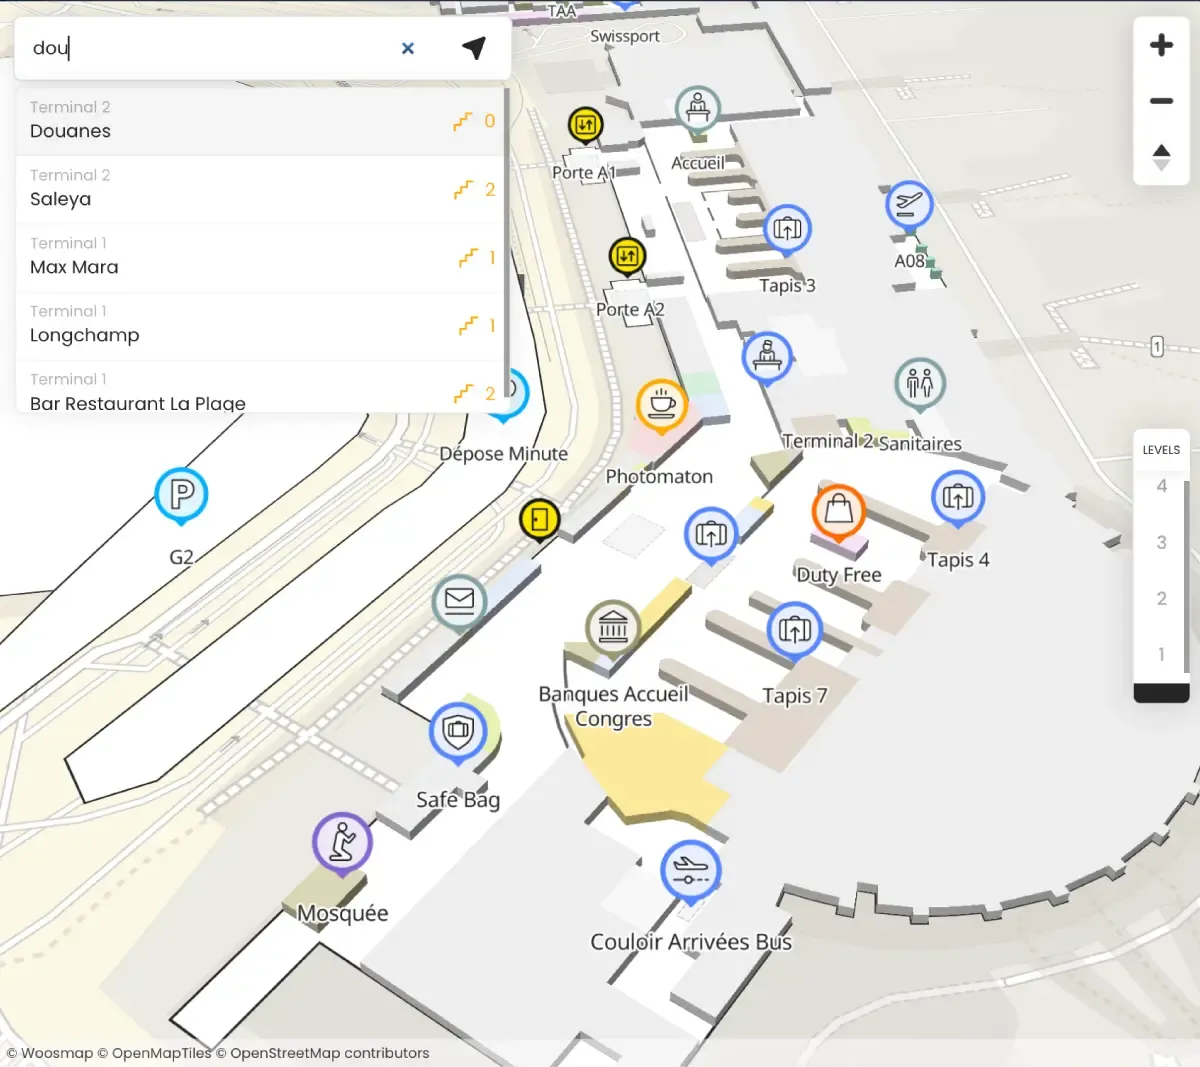Select the Sanitaires restroom icon
Image resolution: width=1200 pixels, height=1067 pixels.
920,384
